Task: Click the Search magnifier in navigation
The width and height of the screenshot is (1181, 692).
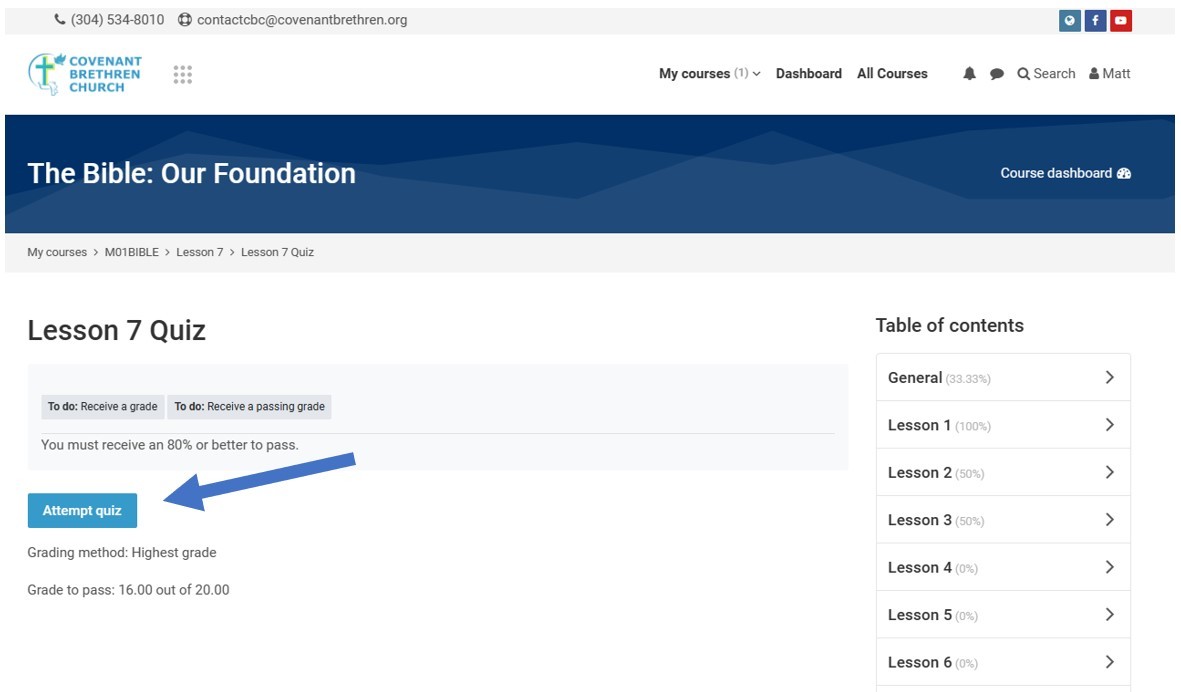Action: (1046, 73)
